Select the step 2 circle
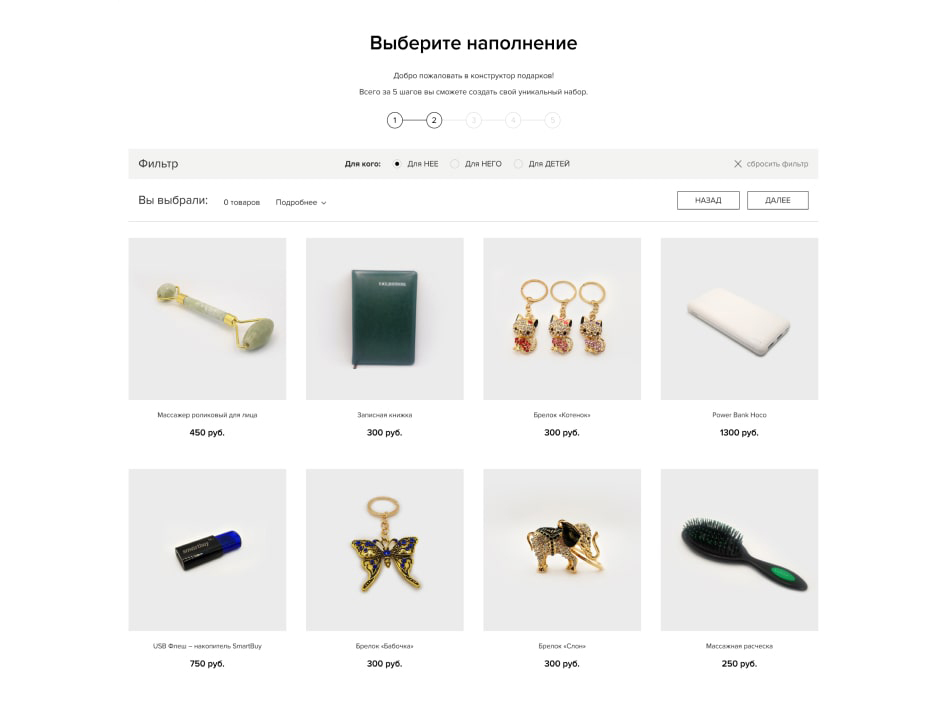The height and width of the screenshot is (726, 947). 434,120
